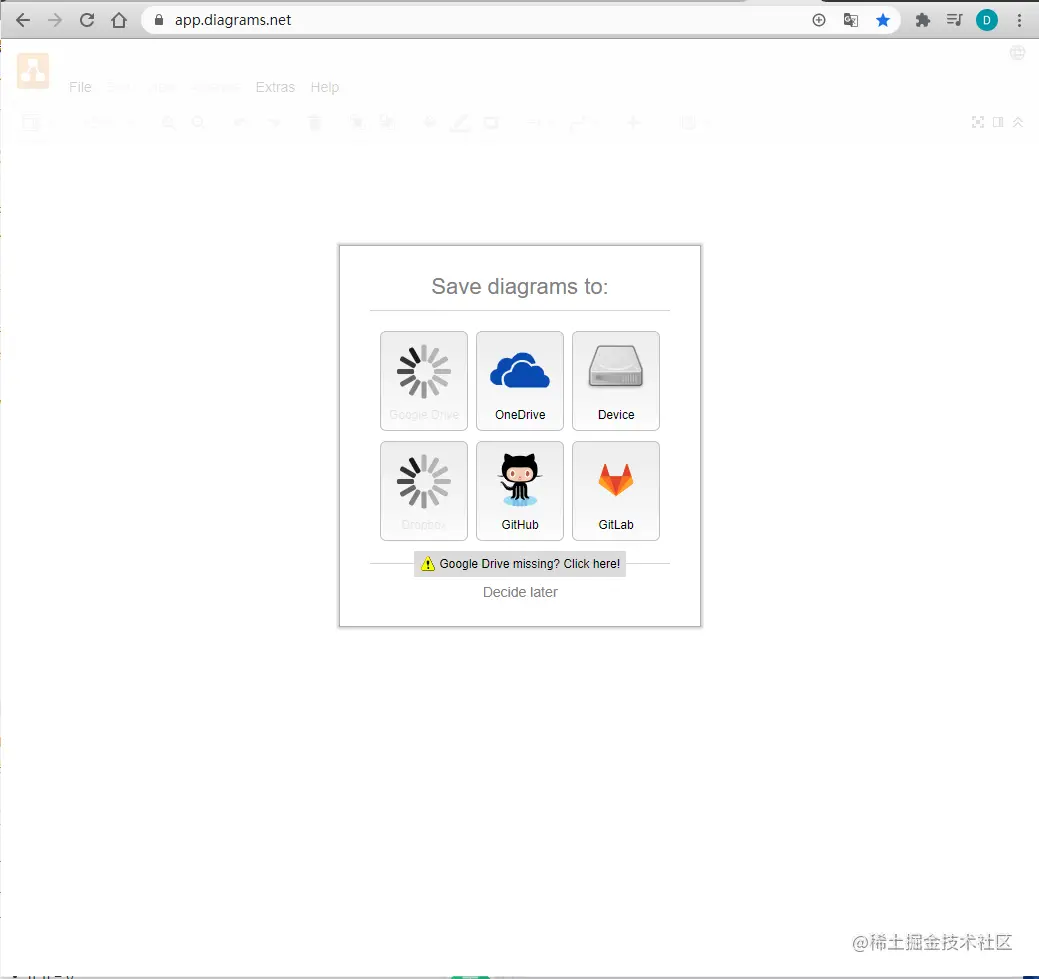Image resolution: width=1039 pixels, height=979 pixels.
Task: Collapse the toolbar with double chevron
Action: (x=1018, y=122)
